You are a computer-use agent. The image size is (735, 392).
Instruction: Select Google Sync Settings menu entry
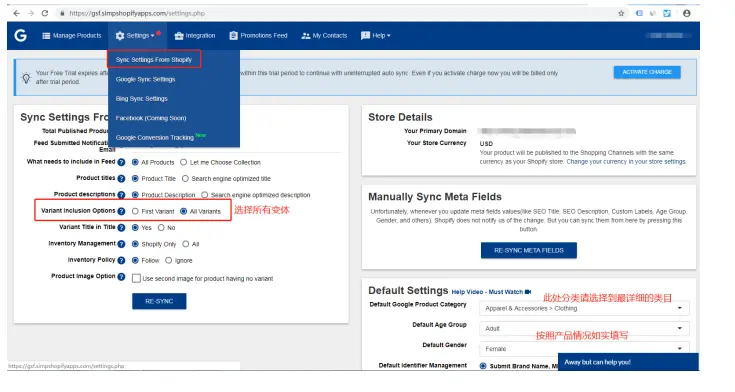[x=145, y=79]
